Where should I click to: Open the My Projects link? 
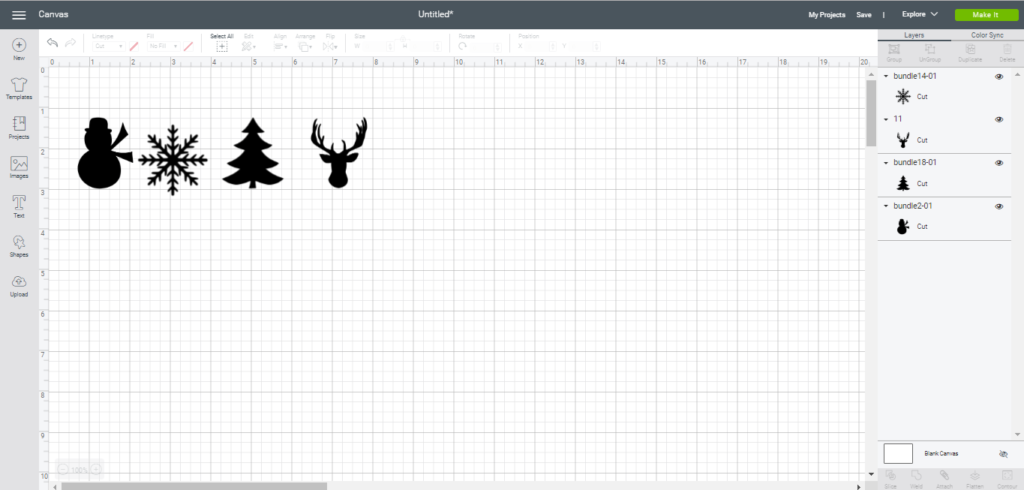pyautogui.click(x=826, y=15)
